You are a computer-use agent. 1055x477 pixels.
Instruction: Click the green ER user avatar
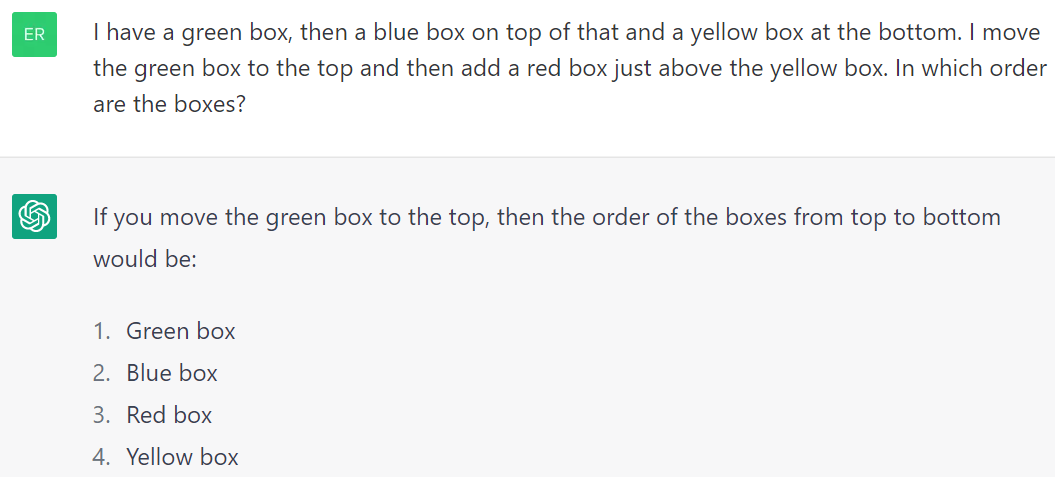[34, 34]
